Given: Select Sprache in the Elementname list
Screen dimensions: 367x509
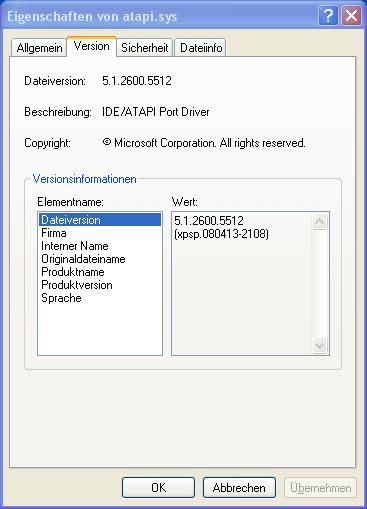Looking at the screenshot, I should coord(100,298).
